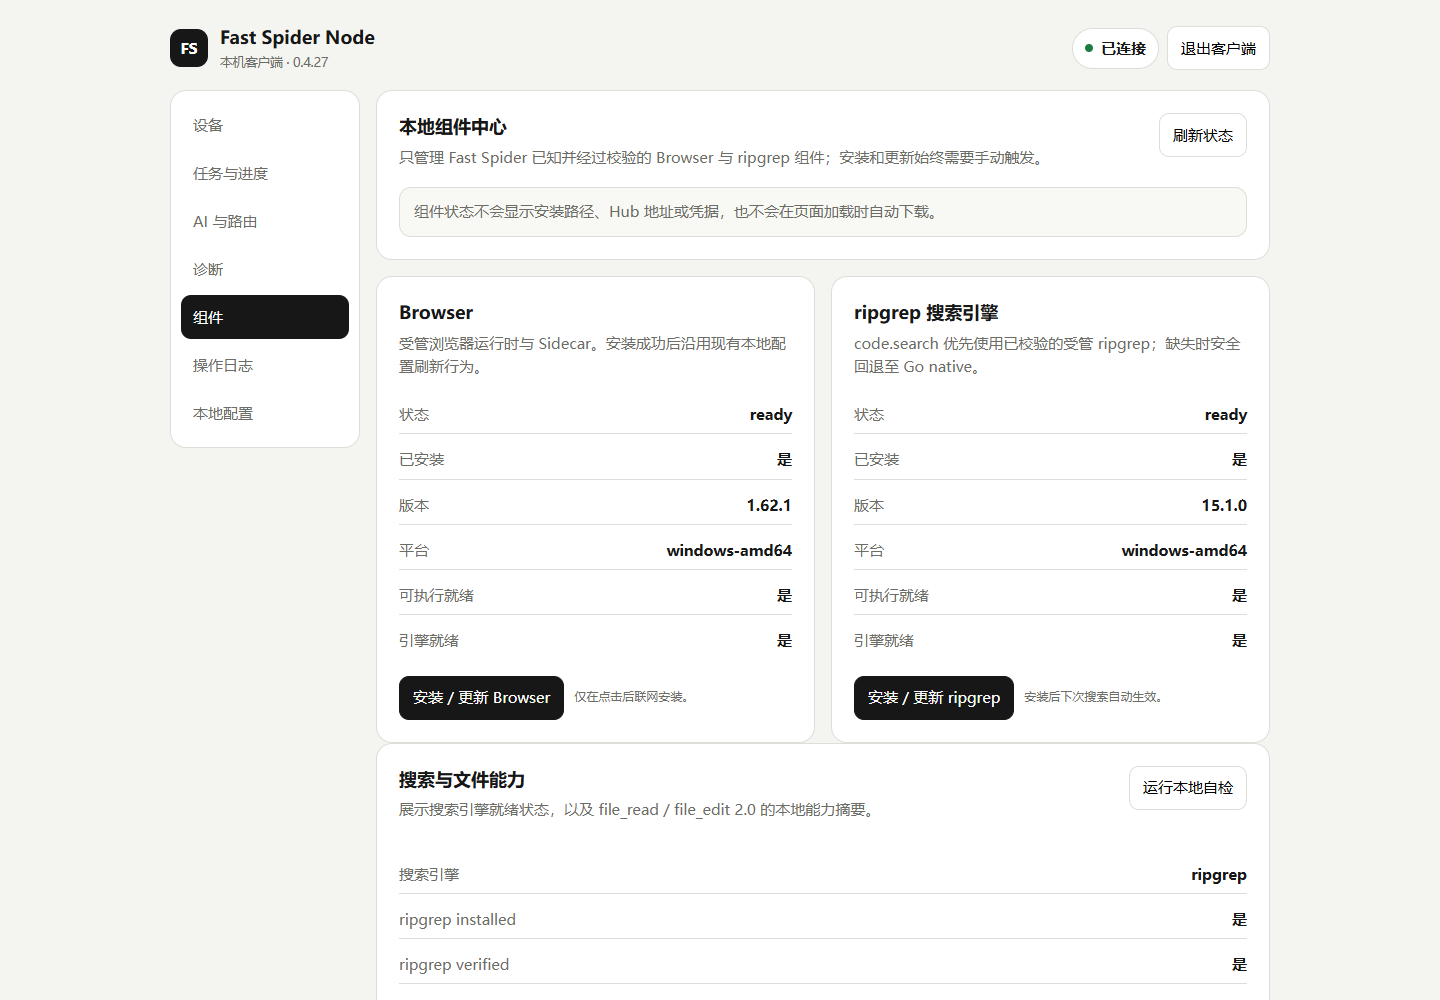Click the FS app logo icon

click(189, 48)
